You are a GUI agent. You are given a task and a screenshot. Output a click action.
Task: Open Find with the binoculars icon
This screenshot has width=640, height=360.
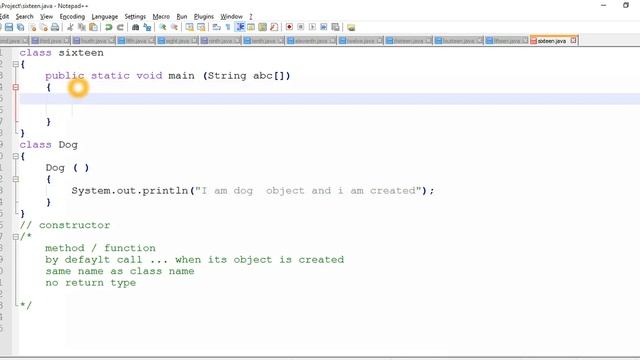(x=136, y=27)
